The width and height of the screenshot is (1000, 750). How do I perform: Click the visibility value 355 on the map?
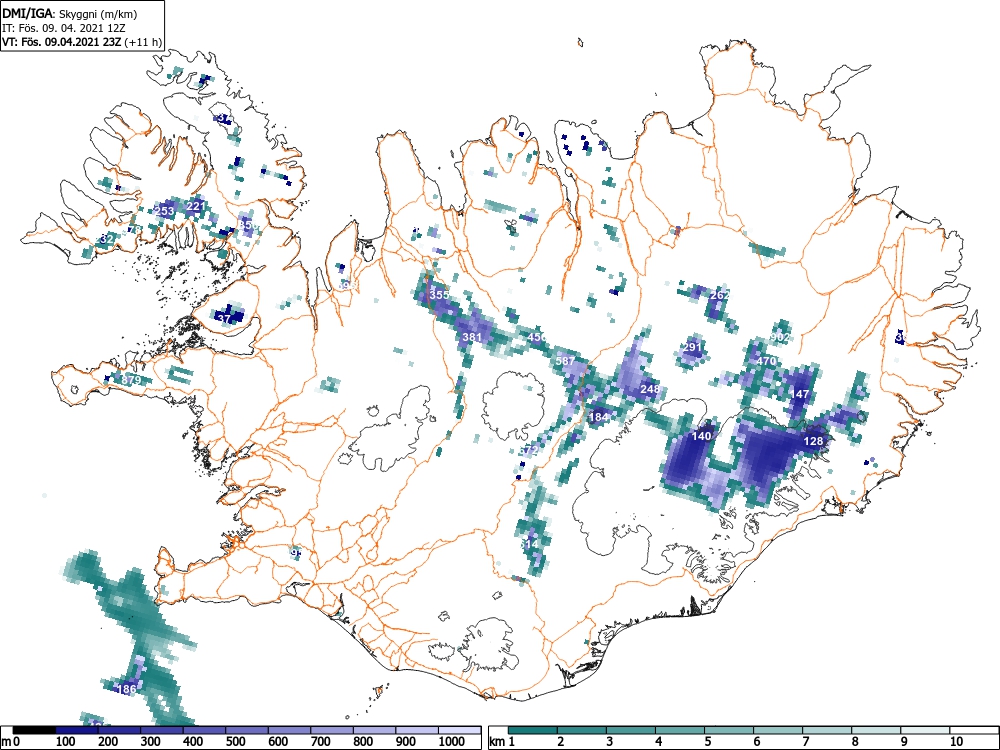pyautogui.click(x=439, y=295)
